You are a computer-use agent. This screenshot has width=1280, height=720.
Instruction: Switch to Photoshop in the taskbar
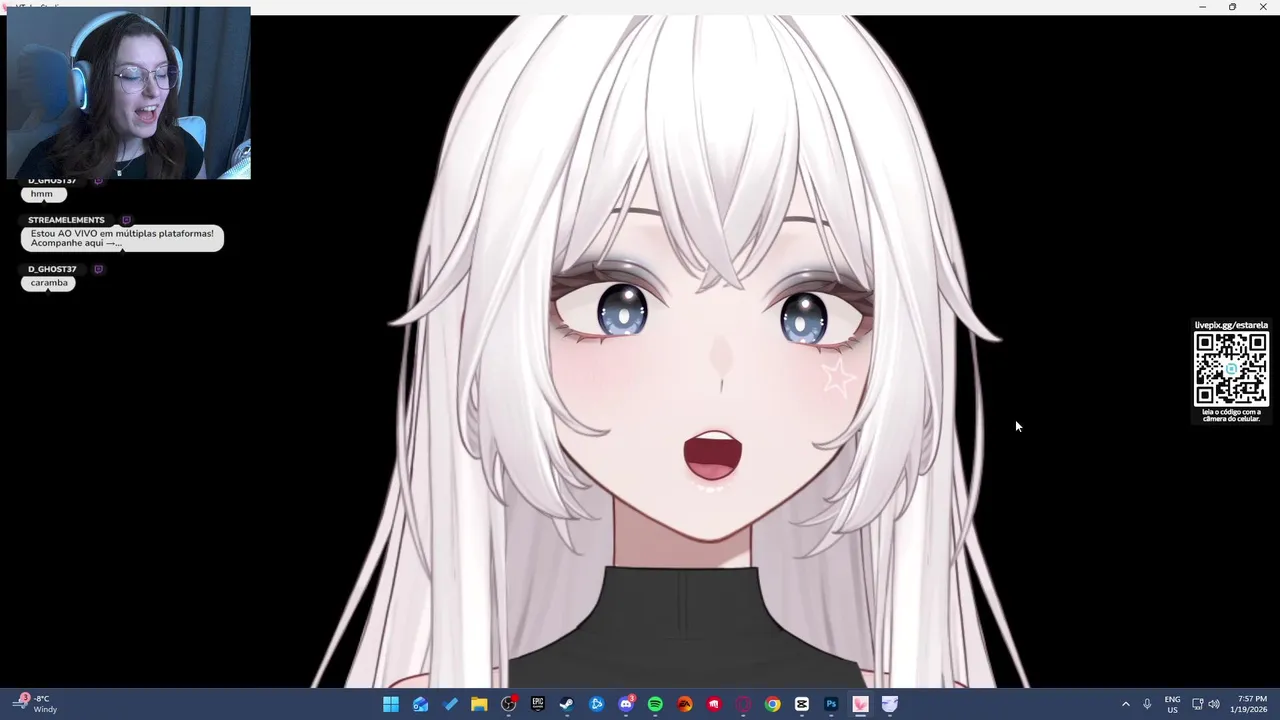[x=831, y=704]
